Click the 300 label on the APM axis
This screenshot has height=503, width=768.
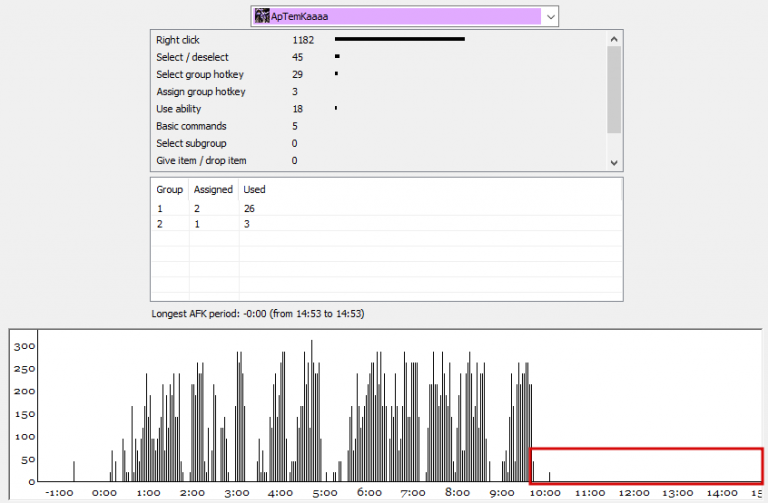pos(24,346)
